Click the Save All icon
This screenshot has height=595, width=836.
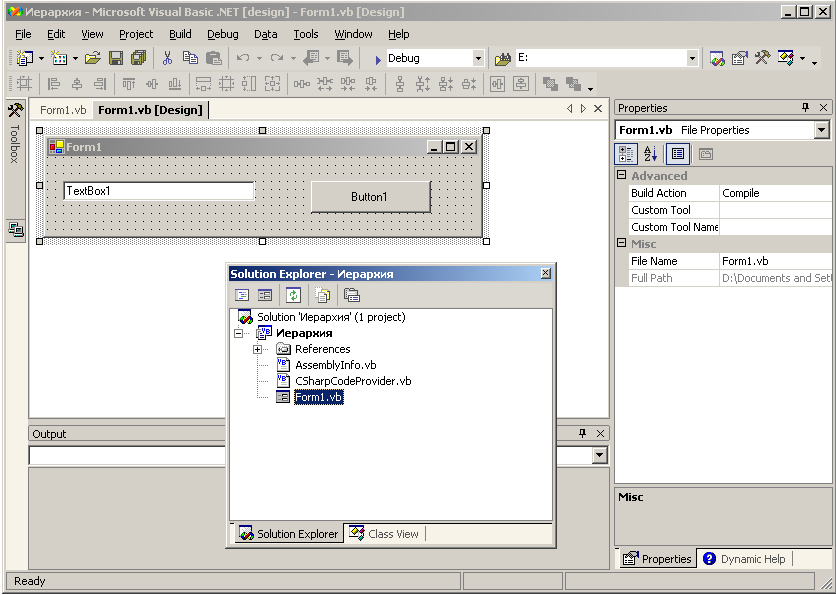(x=139, y=58)
